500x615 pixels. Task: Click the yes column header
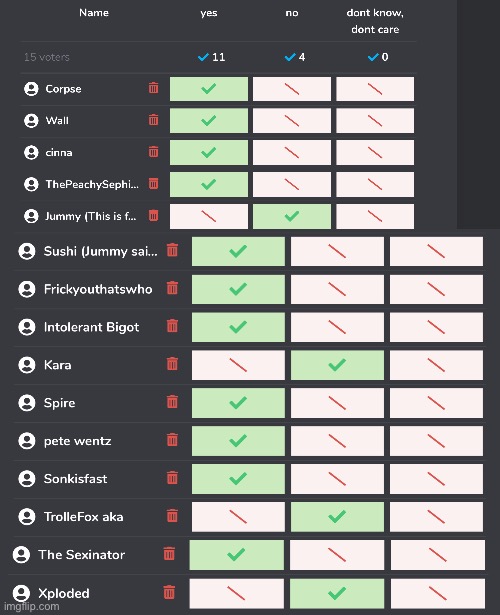[209, 13]
